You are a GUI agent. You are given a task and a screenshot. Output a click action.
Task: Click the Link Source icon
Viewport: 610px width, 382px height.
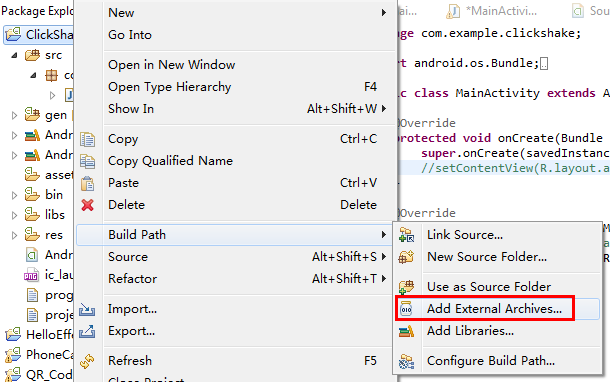[407, 235]
